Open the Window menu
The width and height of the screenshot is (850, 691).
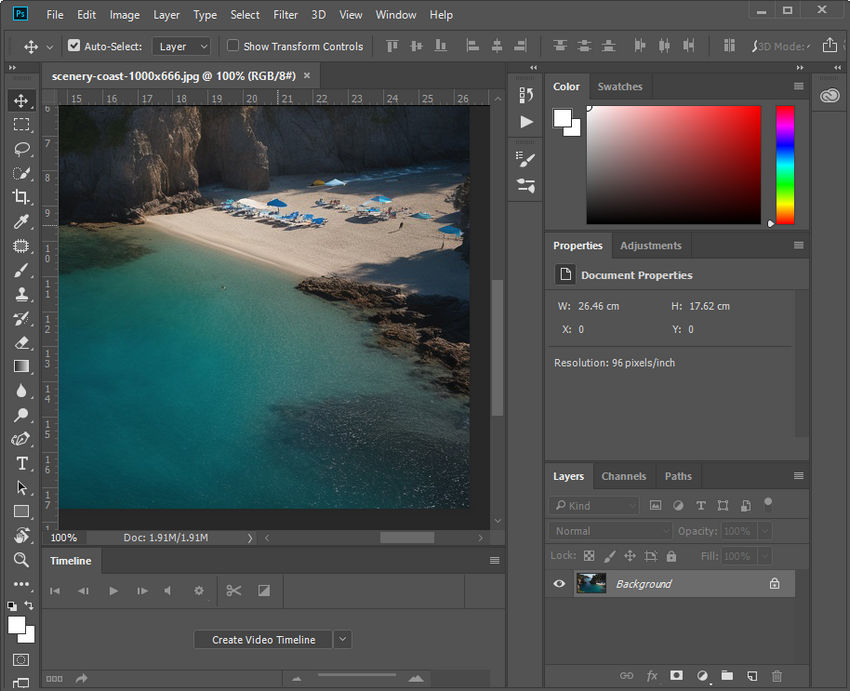pos(396,15)
